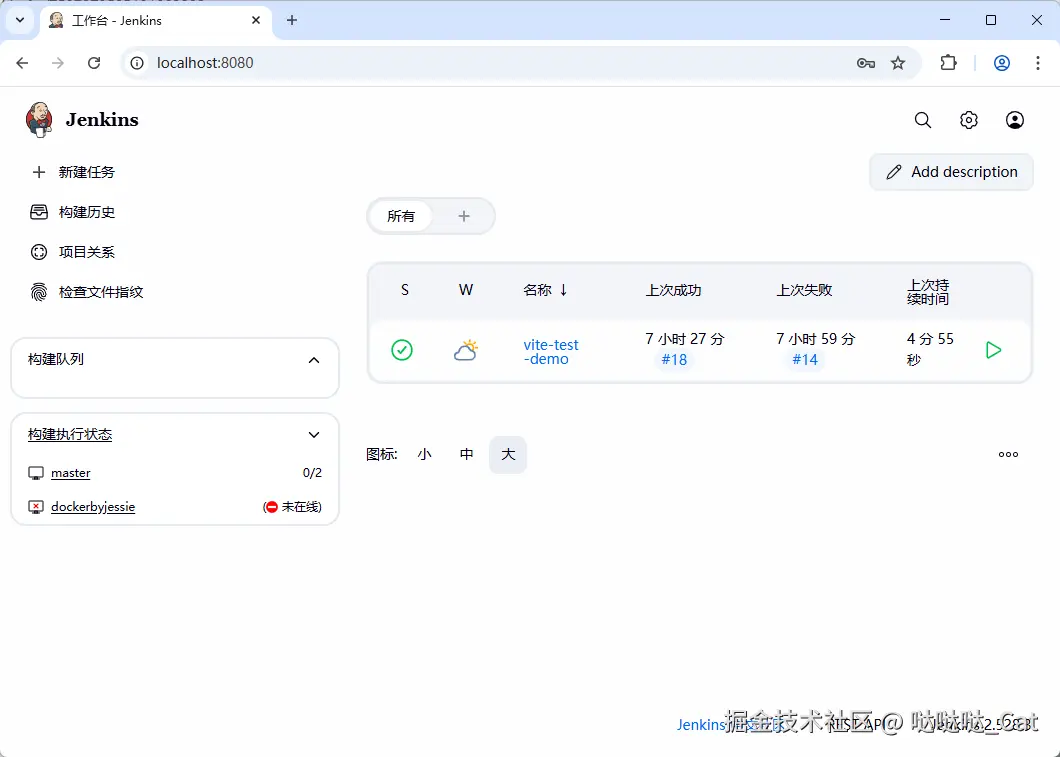Add a new view with the plus tab

(464, 216)
